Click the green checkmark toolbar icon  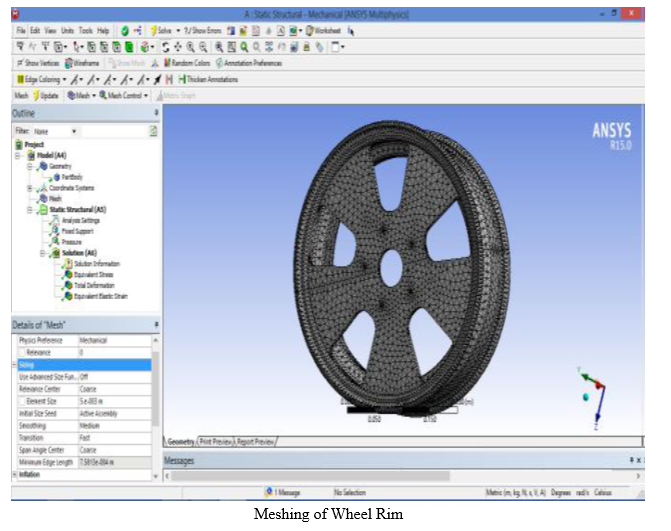[x=125, y=31]
